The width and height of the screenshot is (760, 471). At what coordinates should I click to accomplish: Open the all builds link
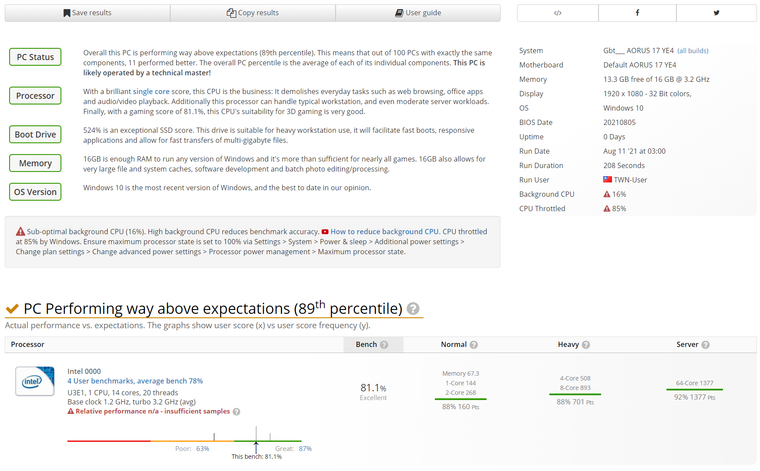tap(693, 51)
